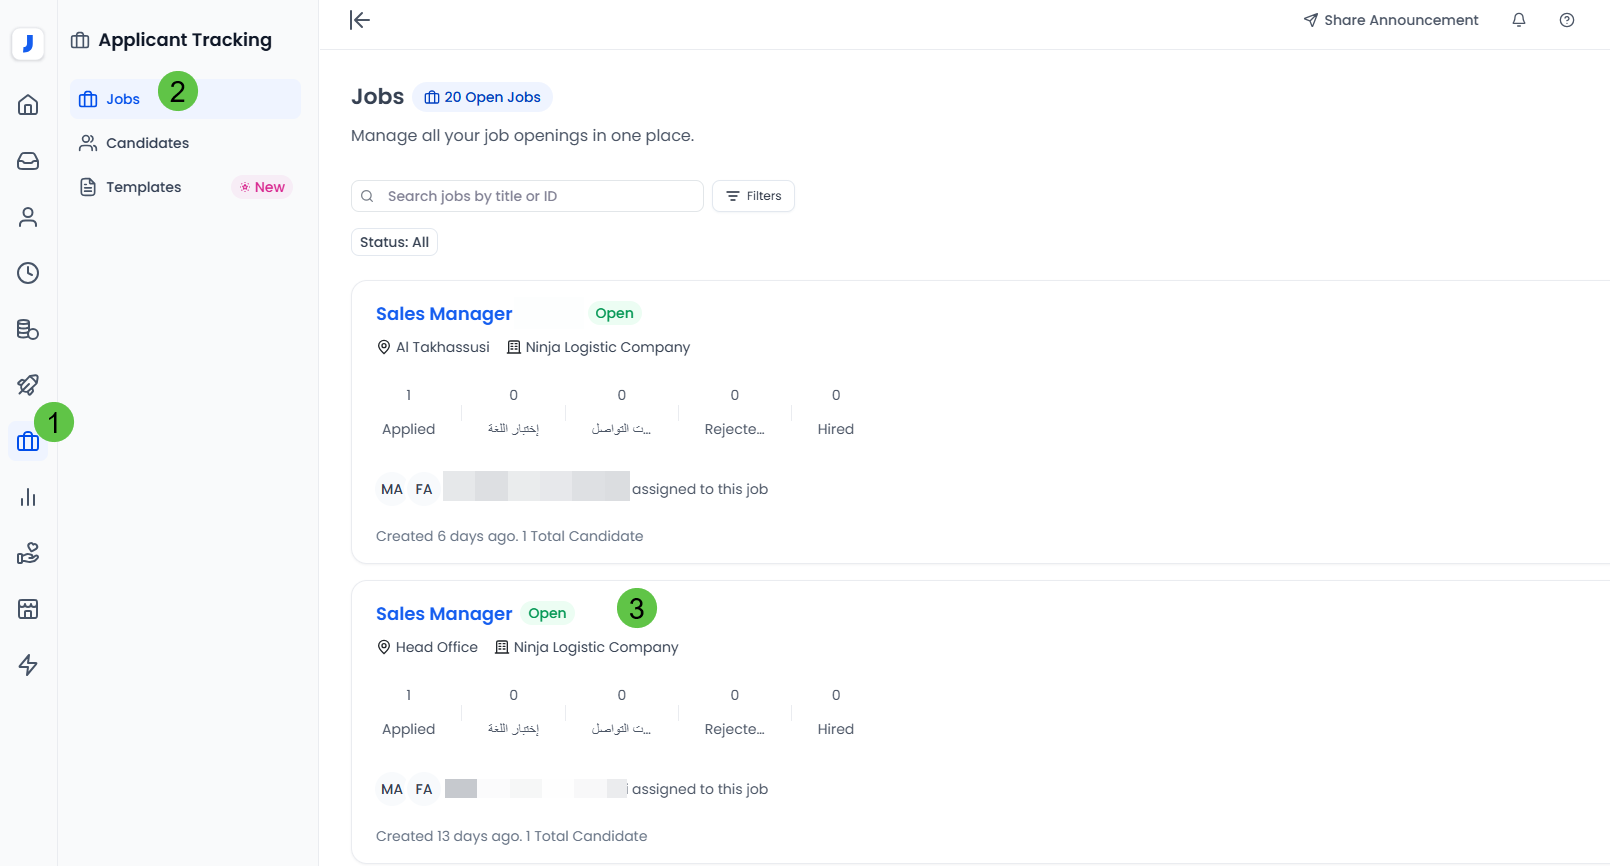Click the Status: All filter chip
Viewport: 1610px width, 866px height.
pos(394,242)
